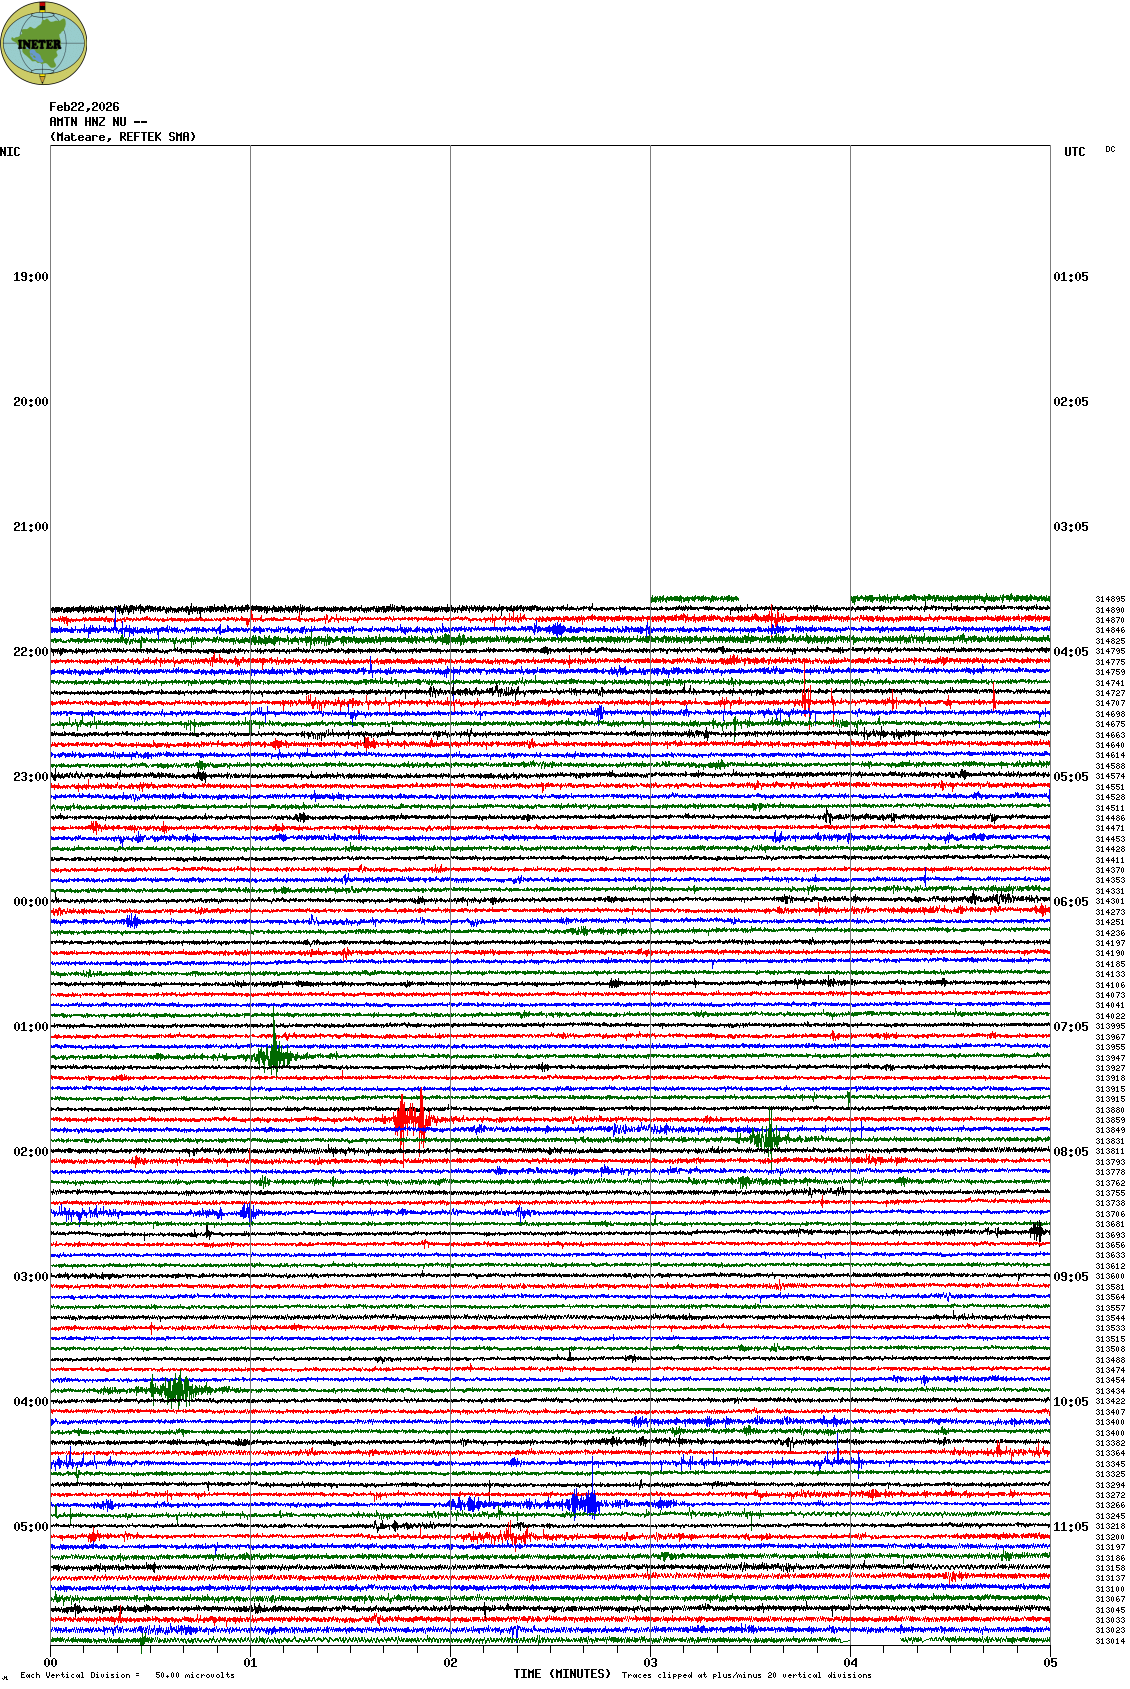Click the 03 minute axis tick label
This screenshot has width=1130, height=1689.
[x=651, y=1663]
